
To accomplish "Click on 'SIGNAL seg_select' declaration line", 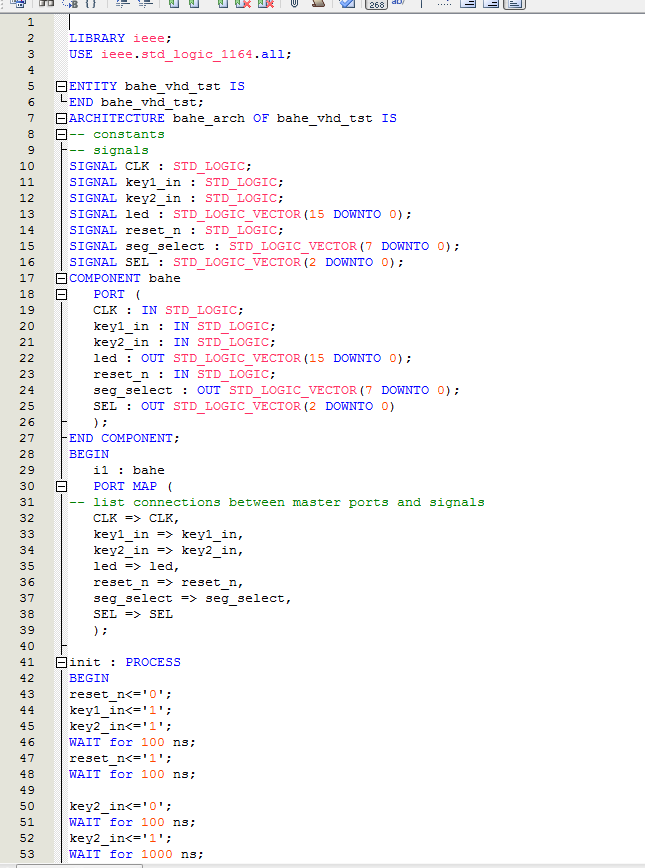I will click(x=264, y=247).
